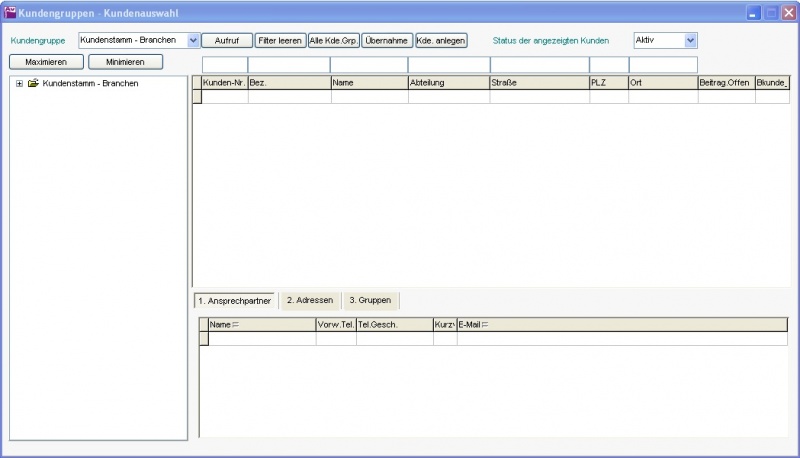The height and width of the screenshot is (458, 800).
Task: Select the Kundenstamm - Branchen tree item
Action: (x=90, y=83)
